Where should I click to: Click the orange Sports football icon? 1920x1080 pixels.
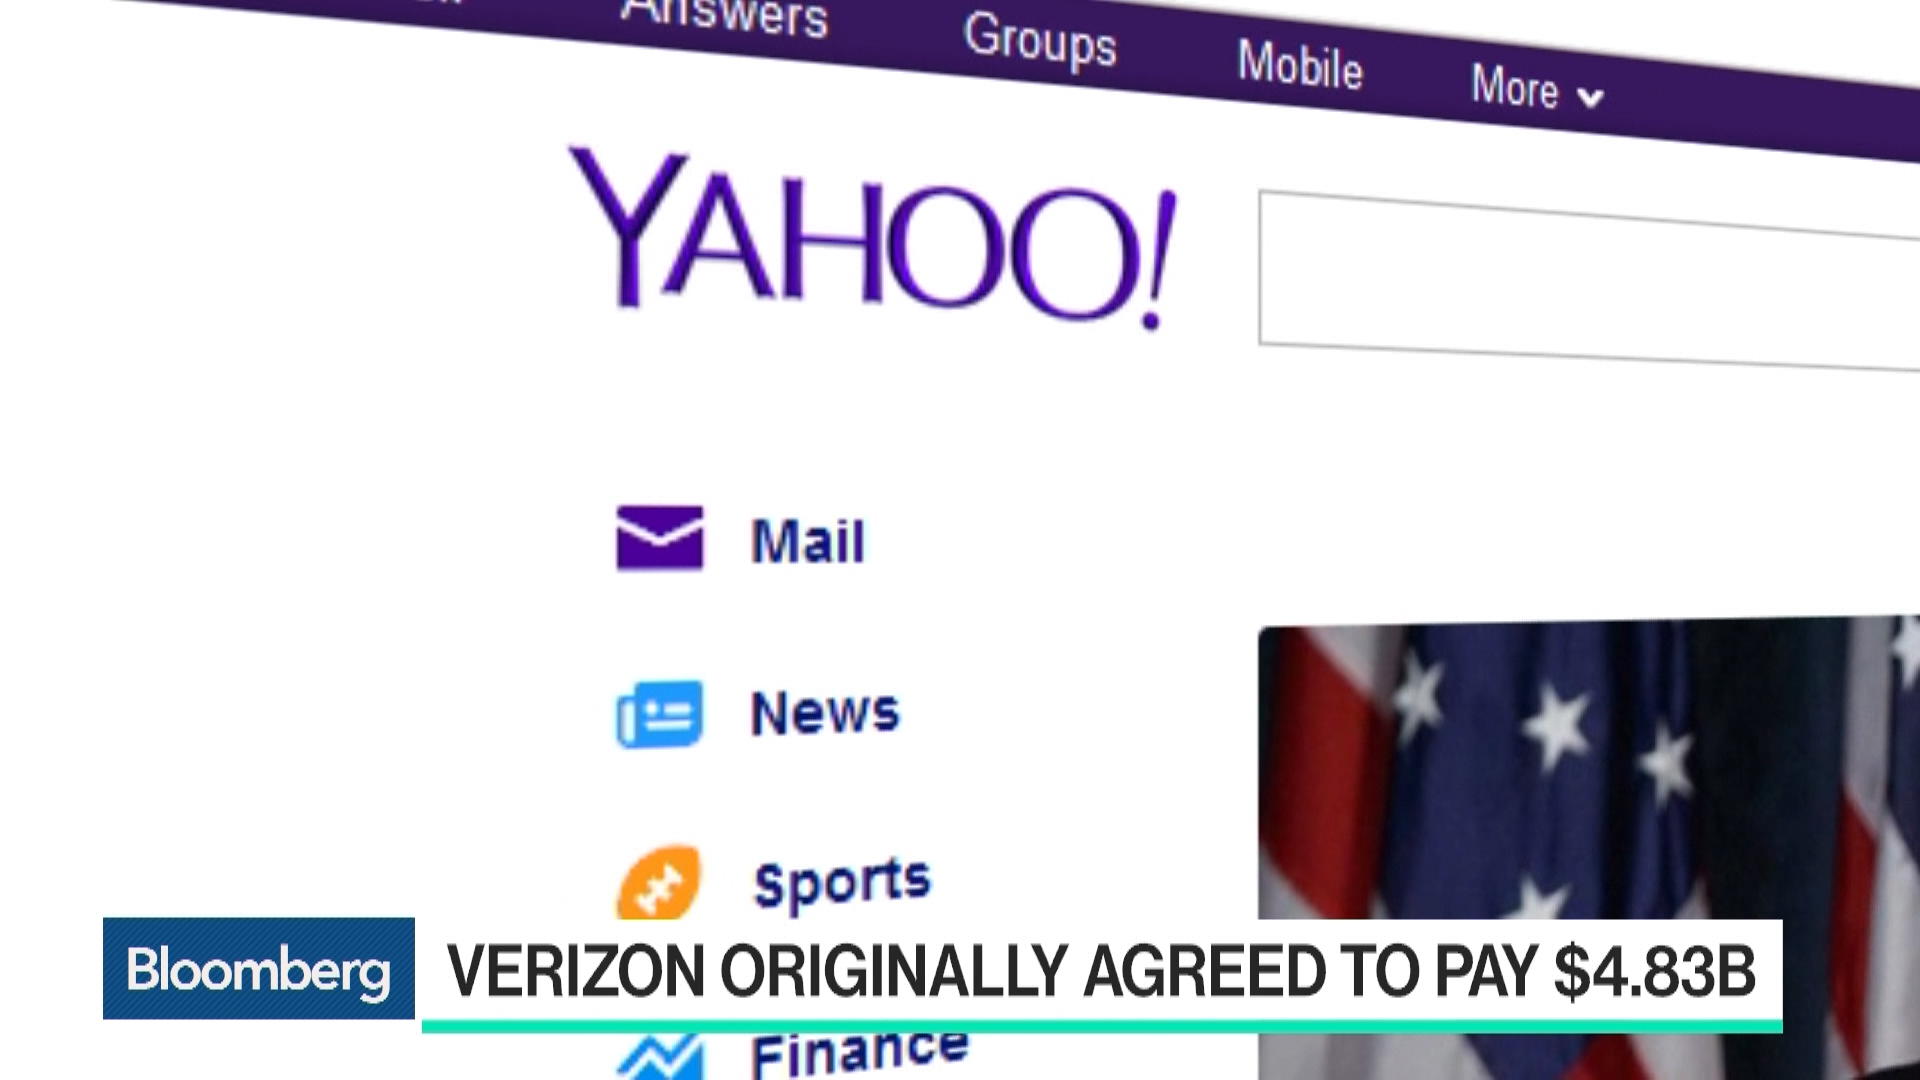click(659, 883)
